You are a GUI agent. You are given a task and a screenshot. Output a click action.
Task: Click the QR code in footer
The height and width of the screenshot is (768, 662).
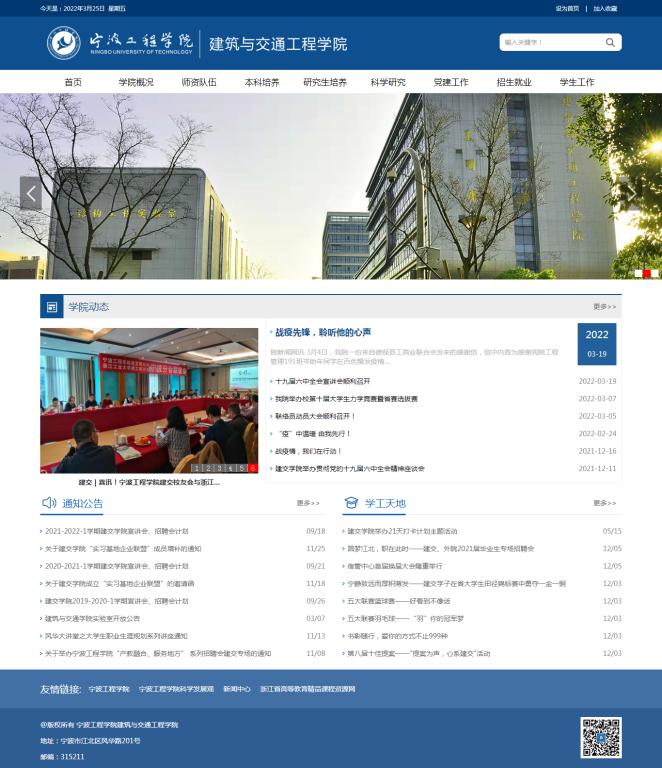pos(601,737)
